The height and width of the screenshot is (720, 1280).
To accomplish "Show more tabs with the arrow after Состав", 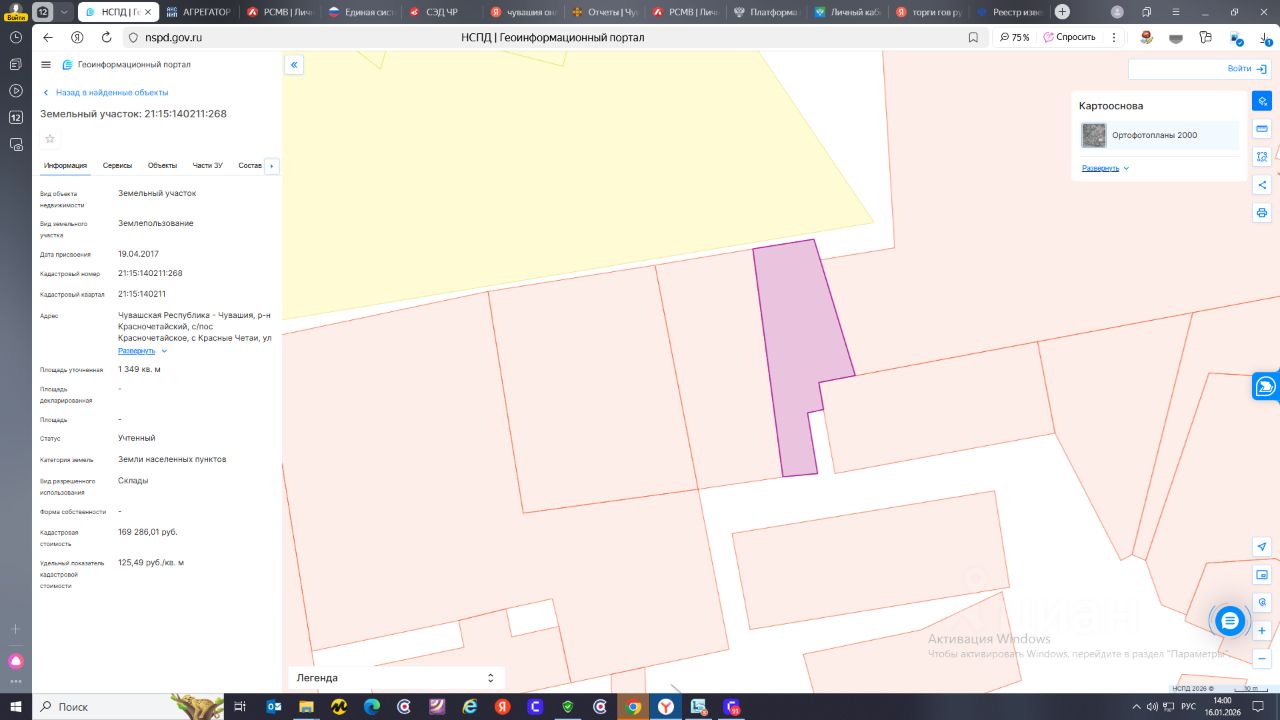I will [272, 166].
